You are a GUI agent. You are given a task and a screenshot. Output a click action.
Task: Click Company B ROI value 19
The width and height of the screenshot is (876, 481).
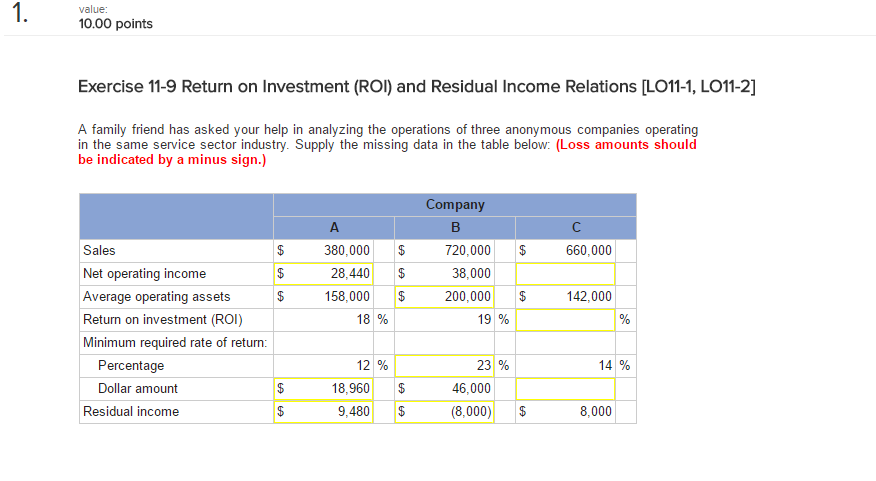(484, 320)
